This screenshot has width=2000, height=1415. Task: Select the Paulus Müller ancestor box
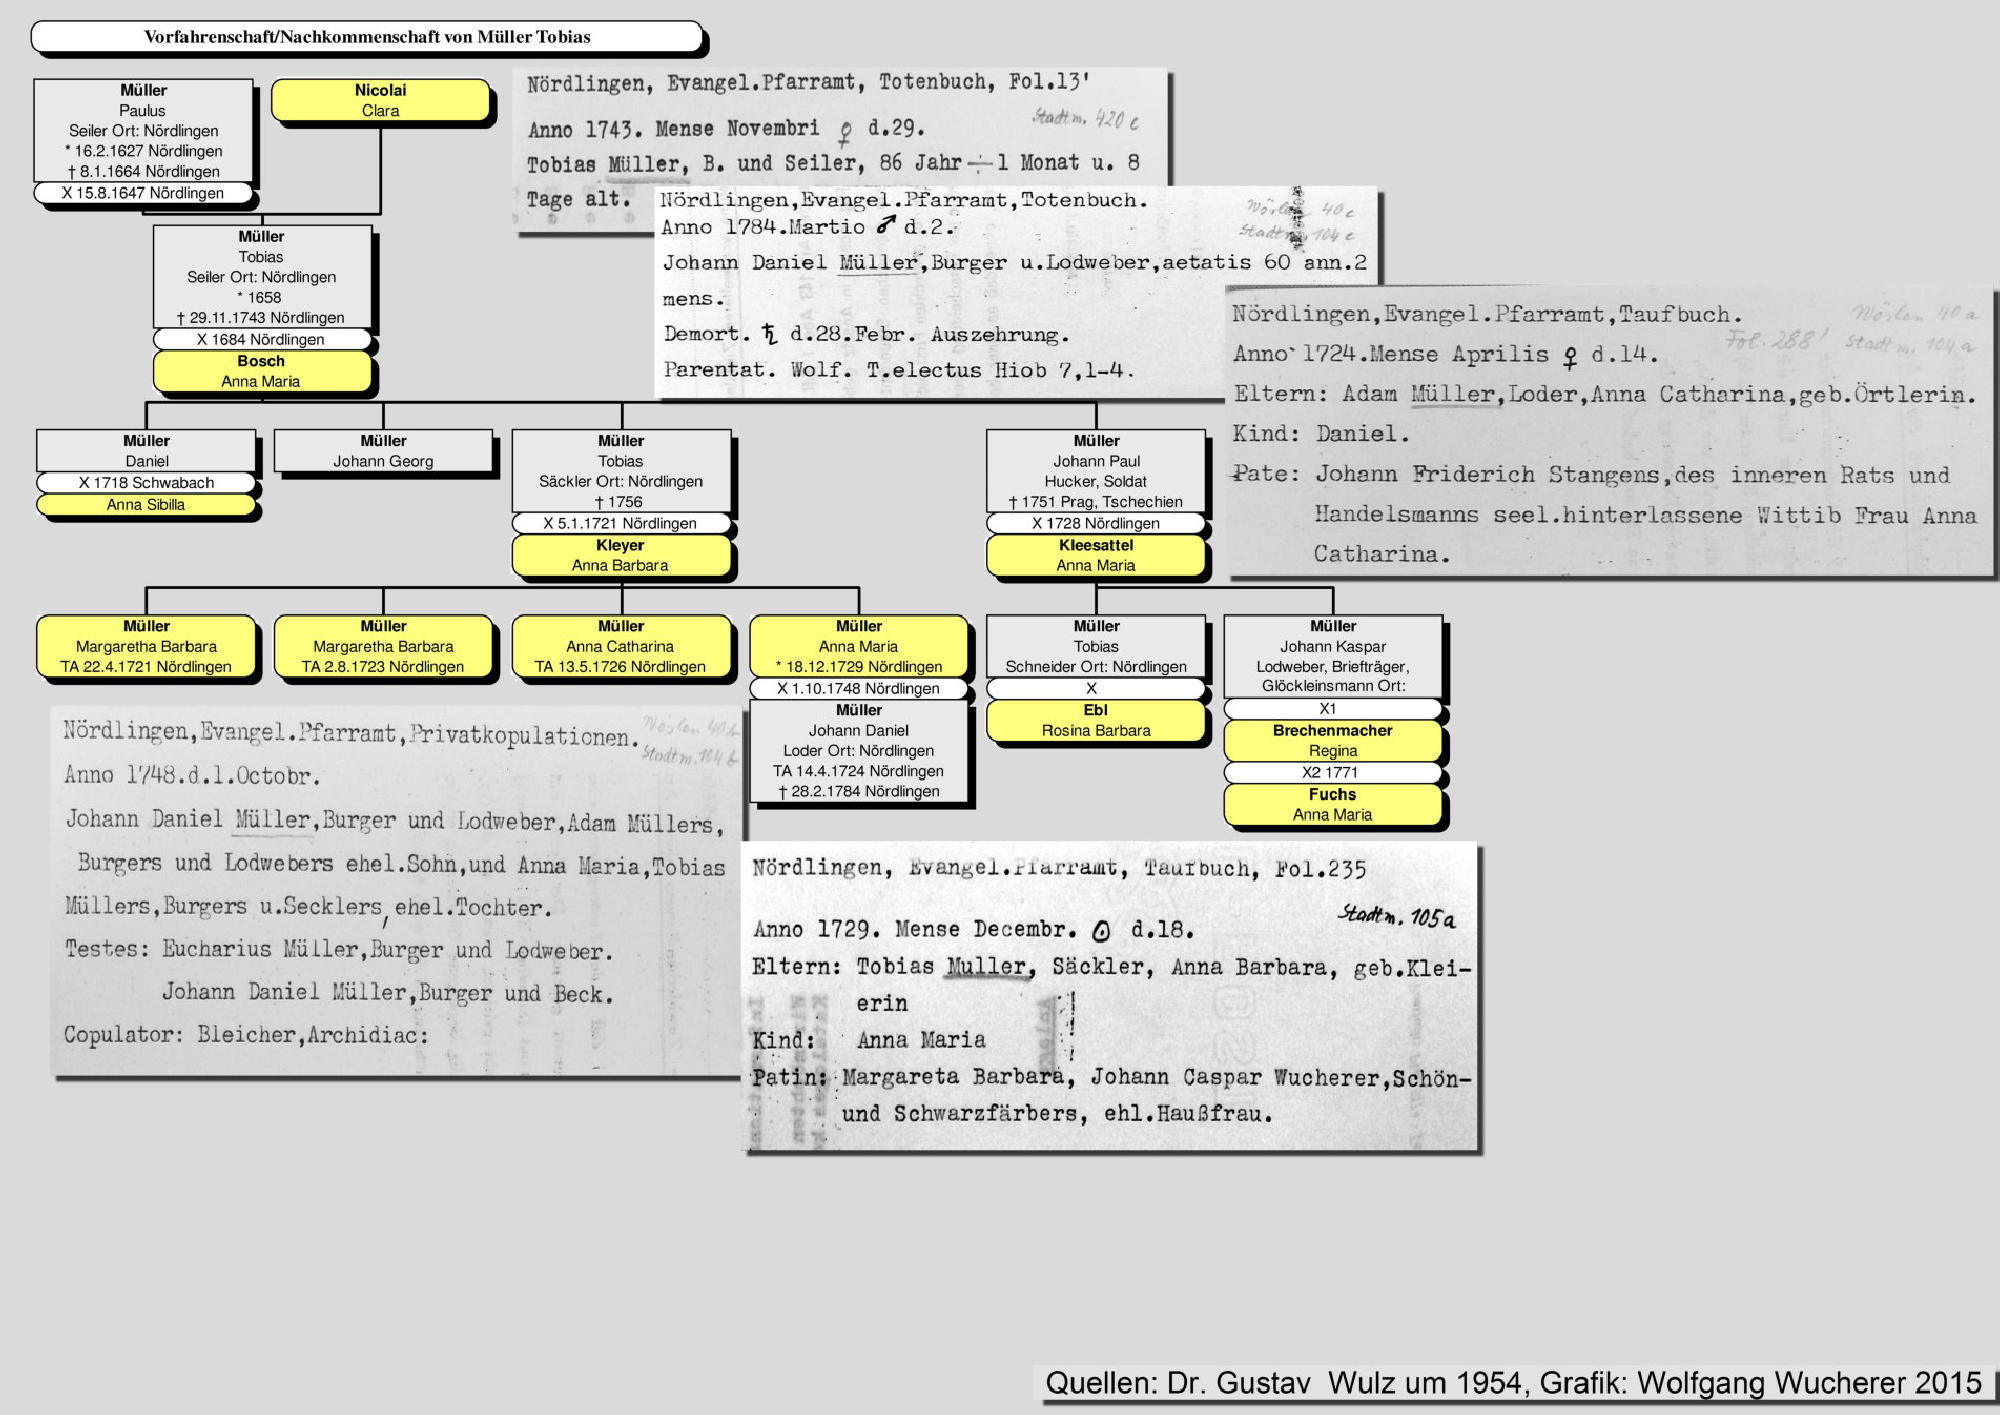pos(143,131)
